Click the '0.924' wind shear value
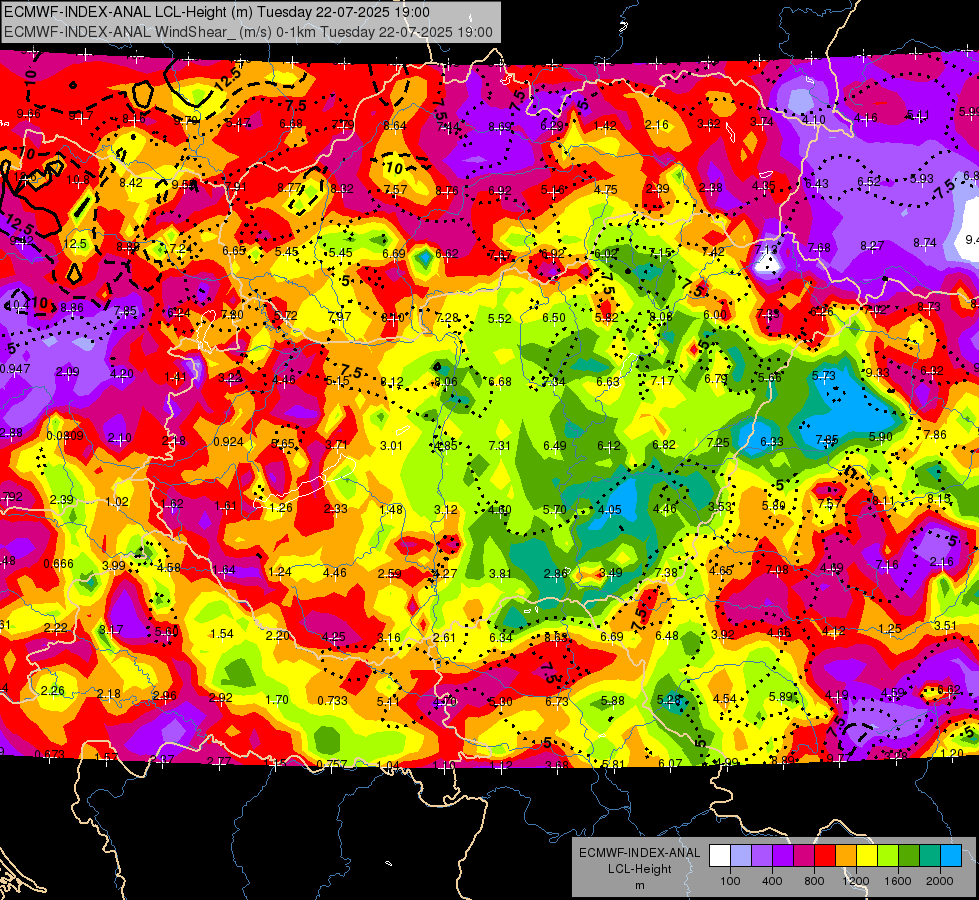 pos(228,442)
